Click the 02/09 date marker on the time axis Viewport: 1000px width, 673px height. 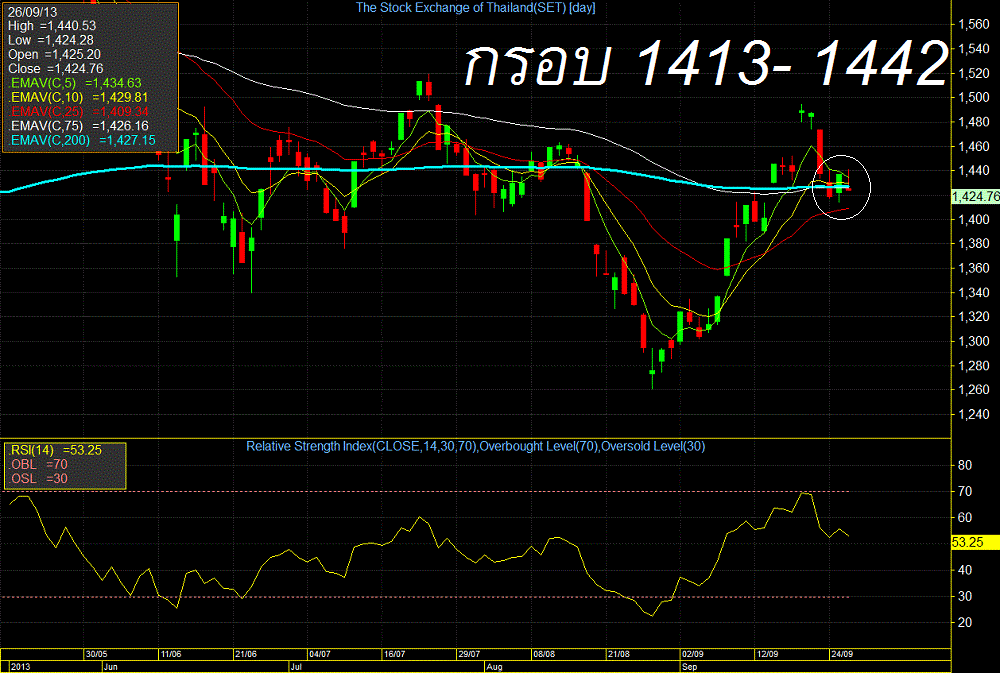point(693,655)
